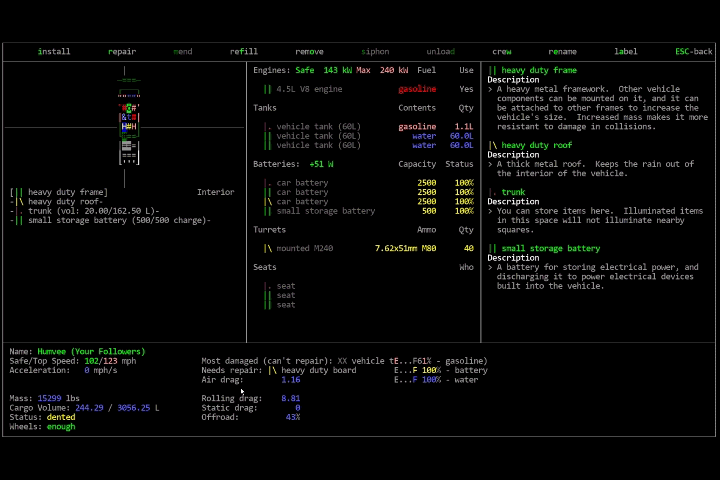720x480 pixels.
Task: Click the heavy duty roof description heading
Action: (x=536, y=145)
